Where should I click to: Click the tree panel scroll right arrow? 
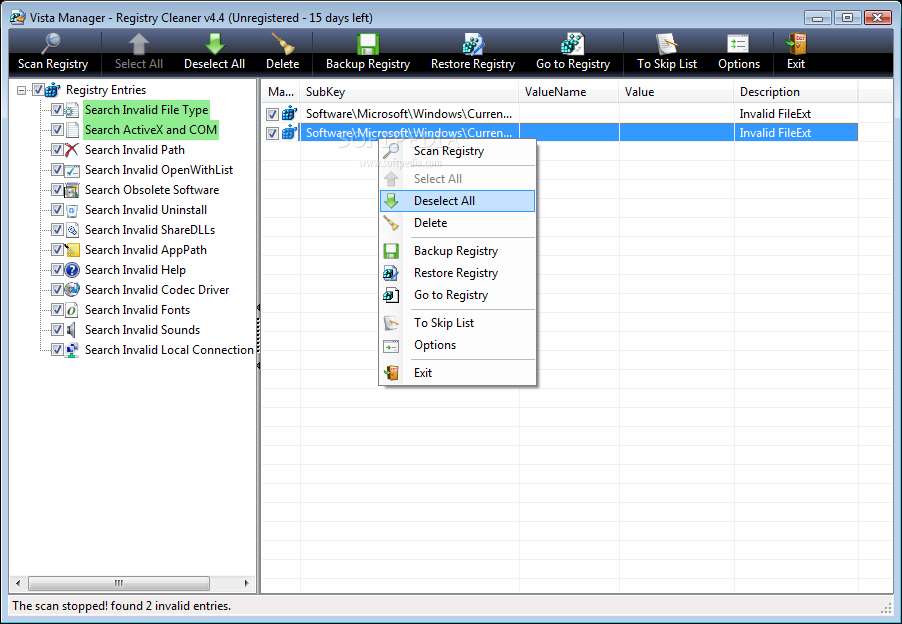(x=247, y=583)
